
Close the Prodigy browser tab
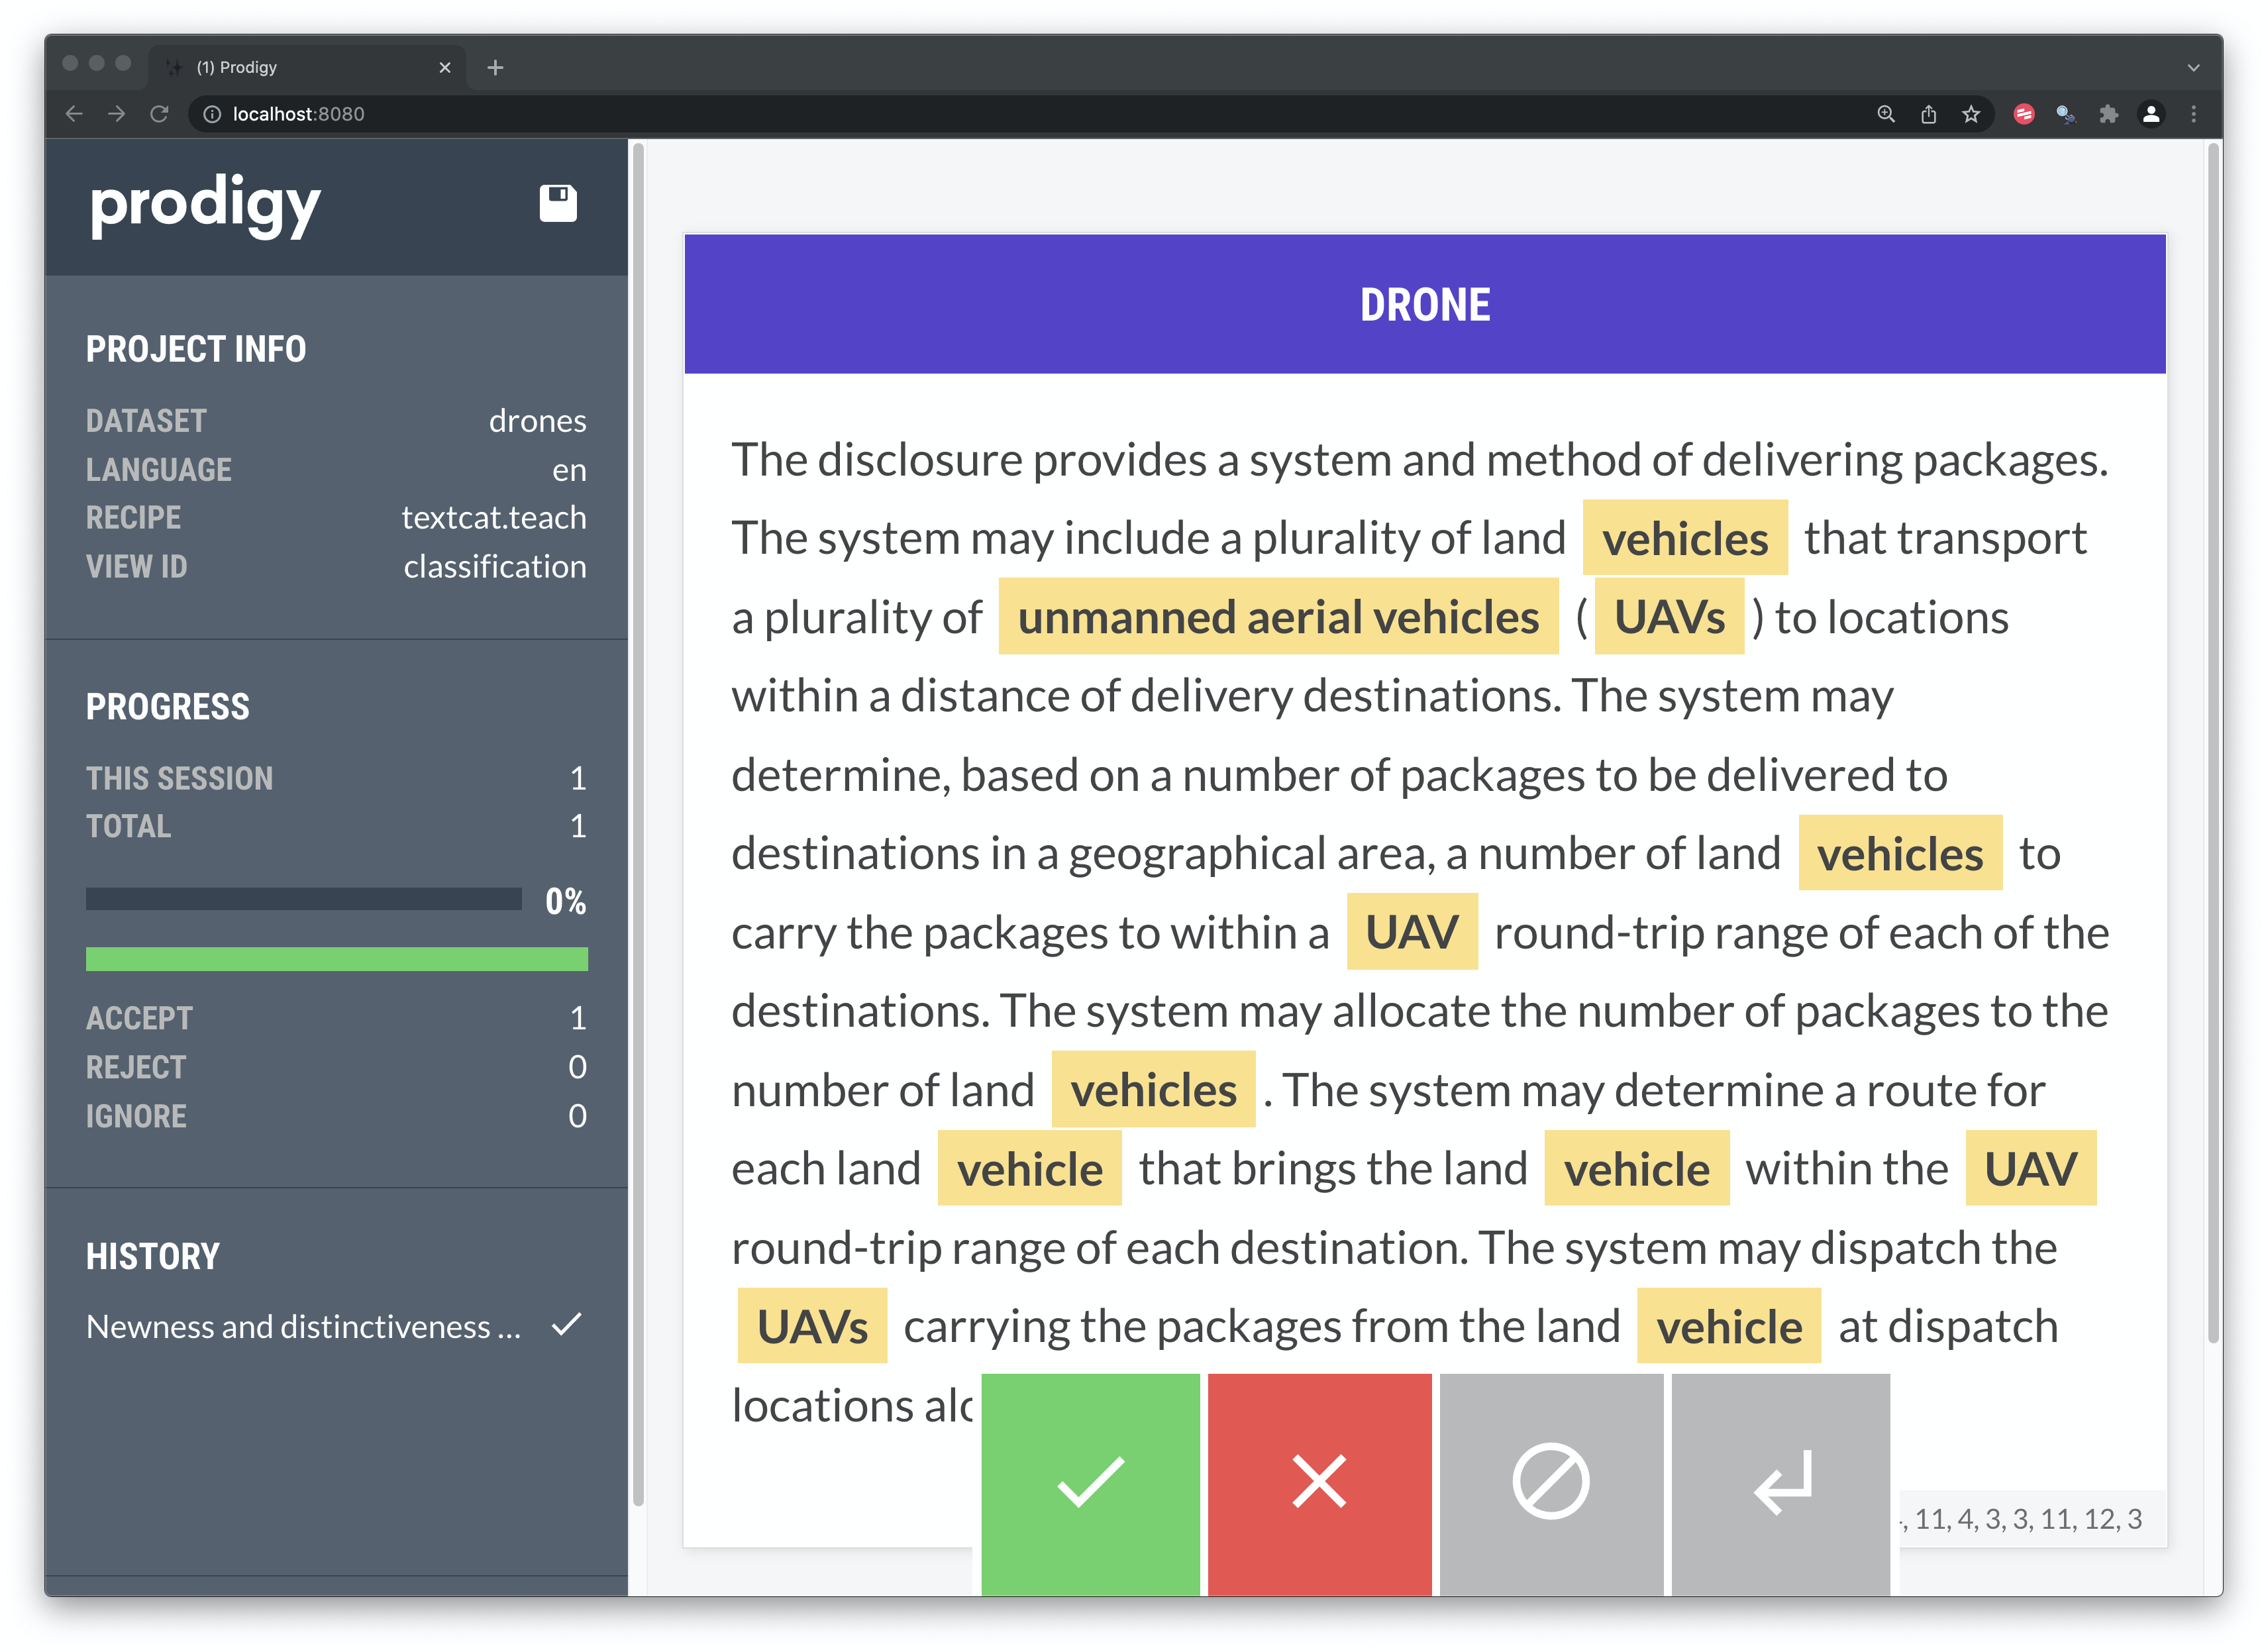coord(445,67)
